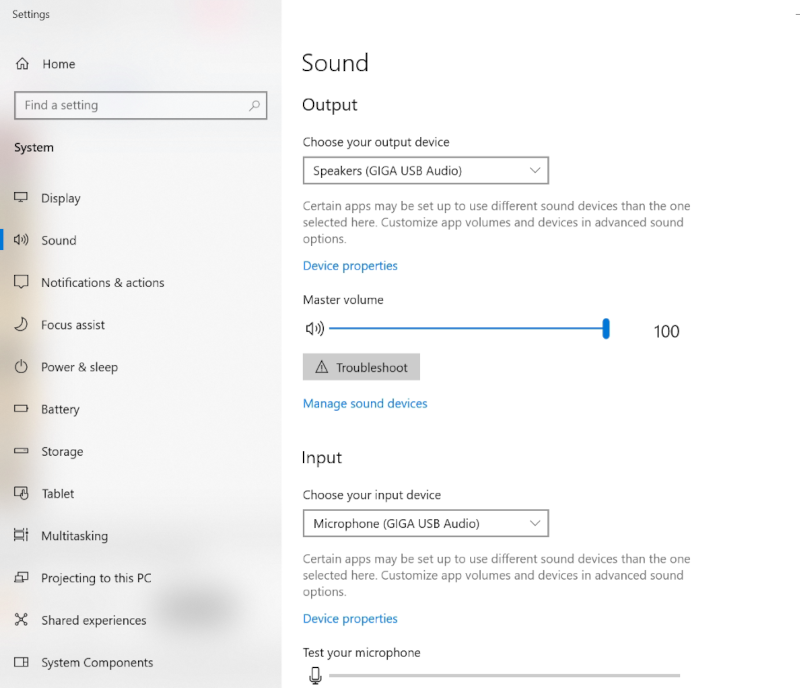Viewport: 800px width, 688px height.
Task: Click the Storage drive icon
Action: (21, 451)
